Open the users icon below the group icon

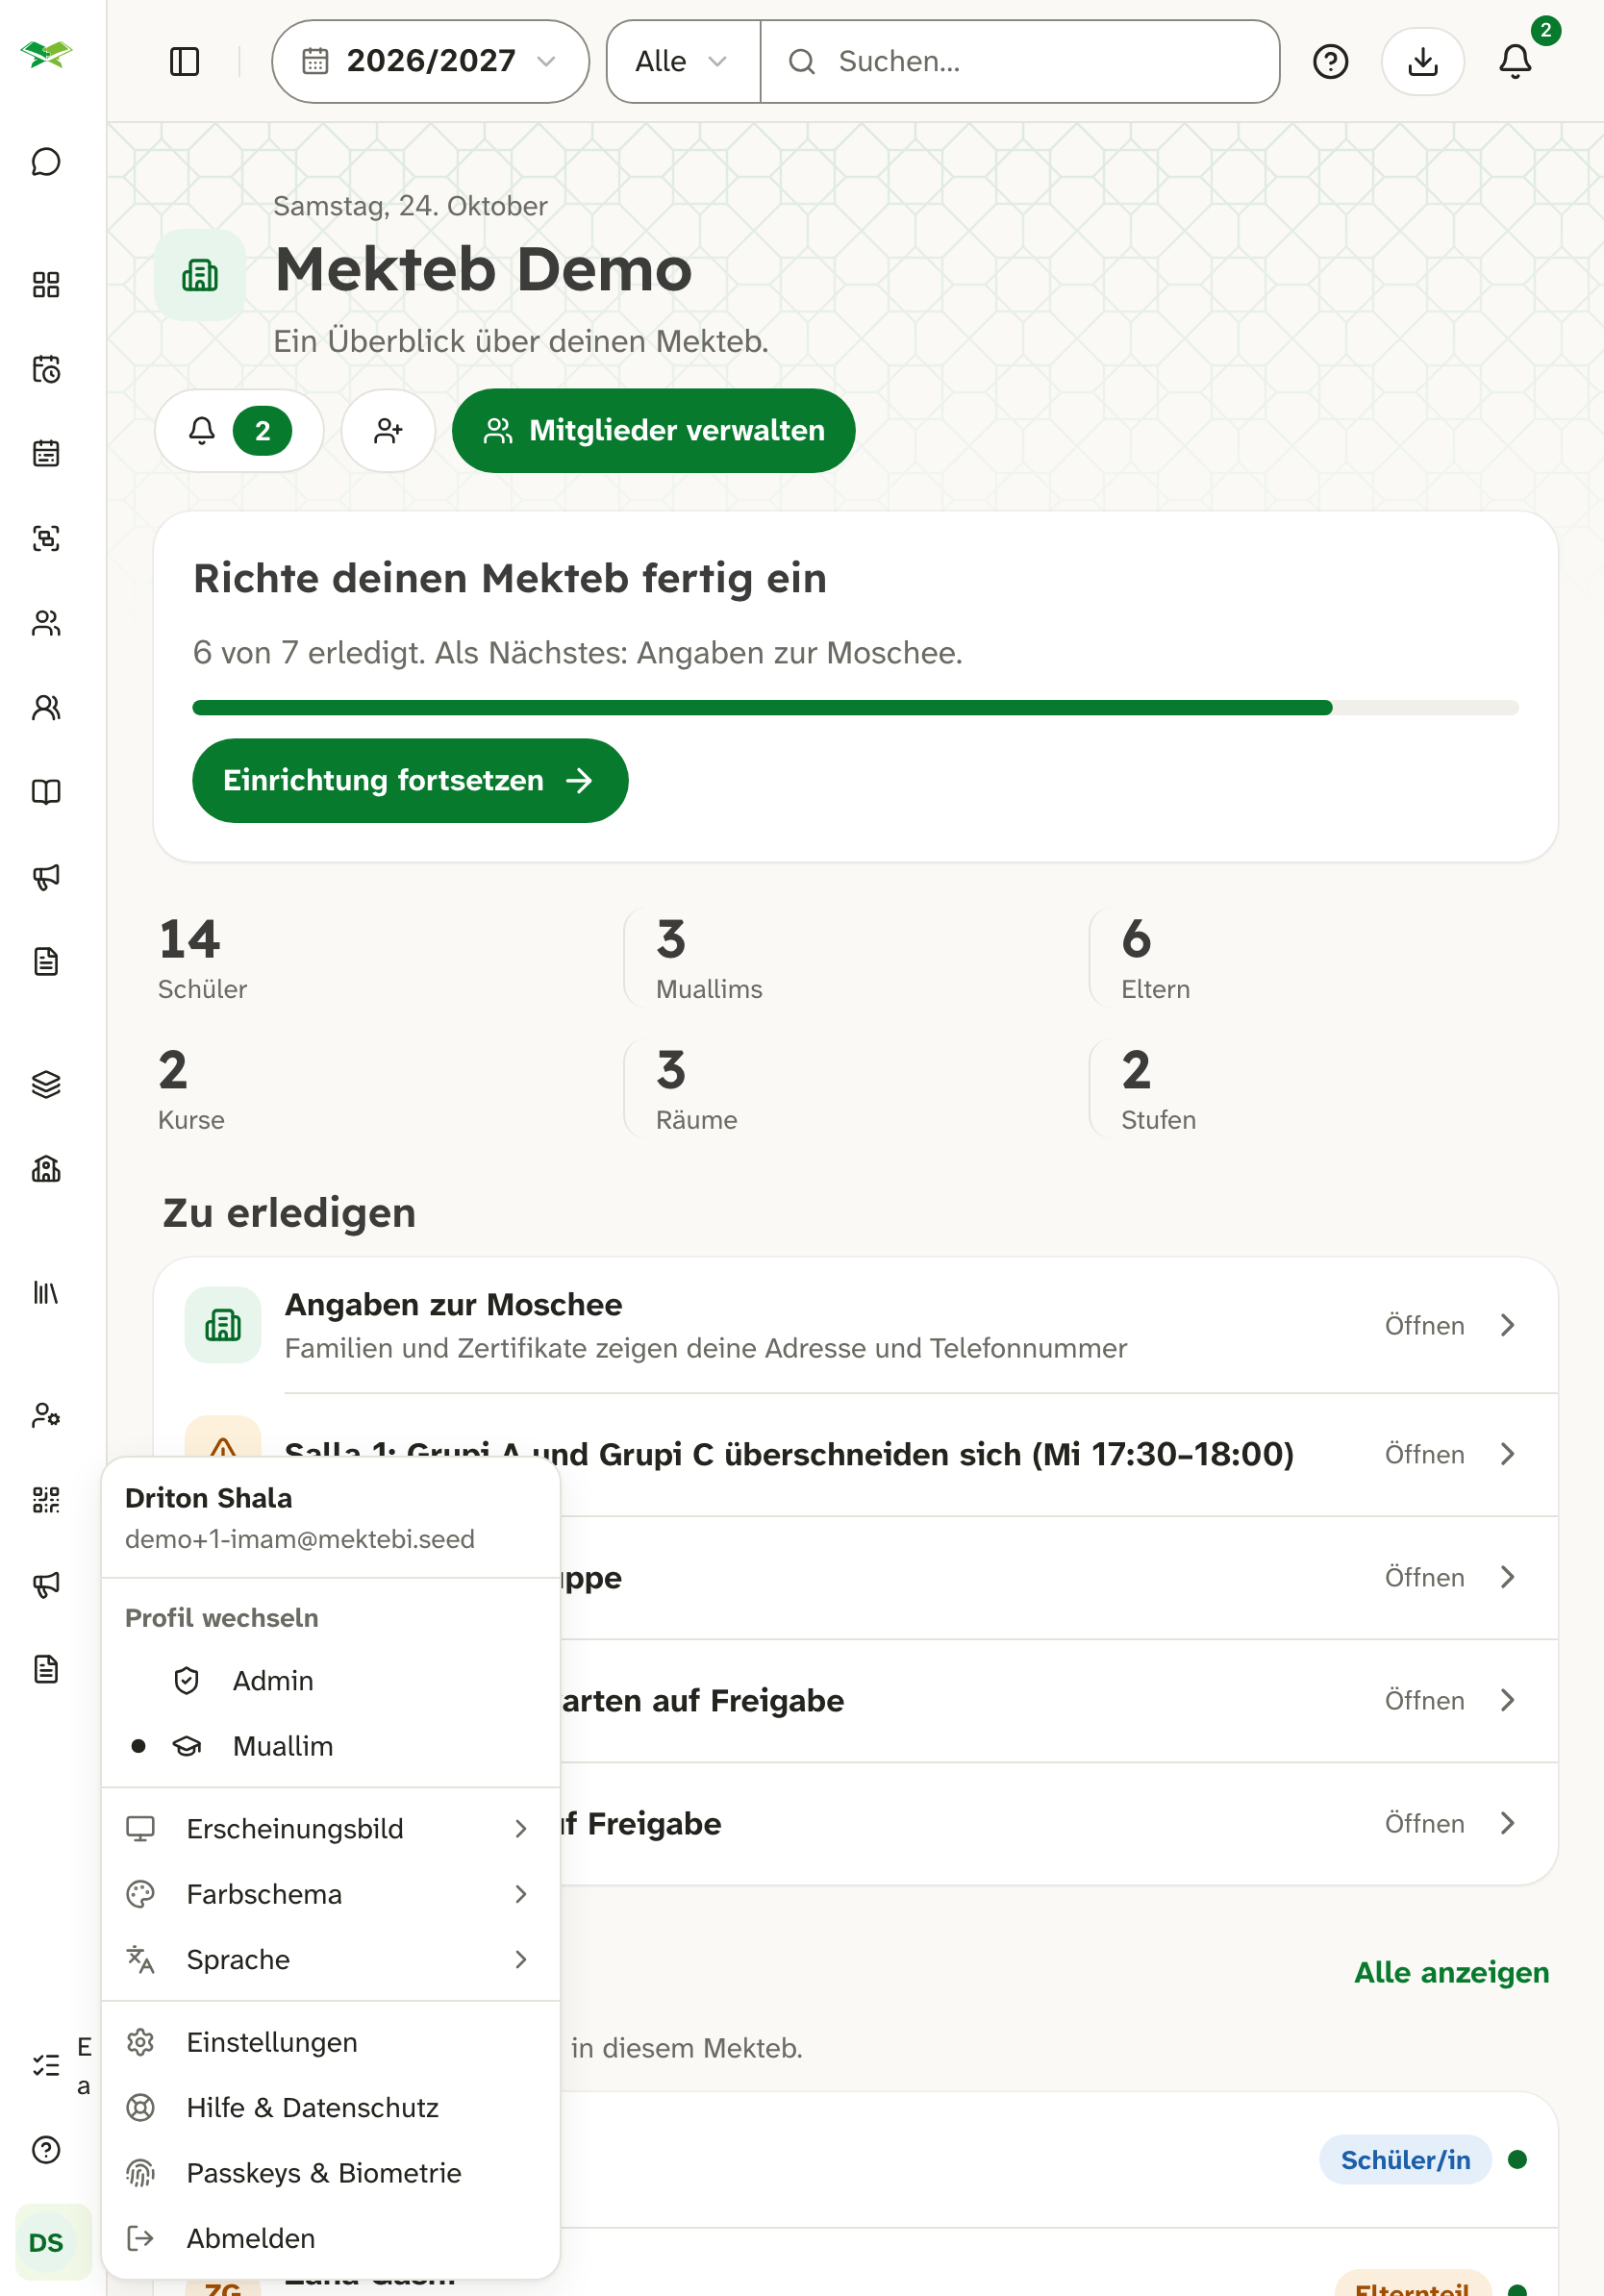[46, 707]
